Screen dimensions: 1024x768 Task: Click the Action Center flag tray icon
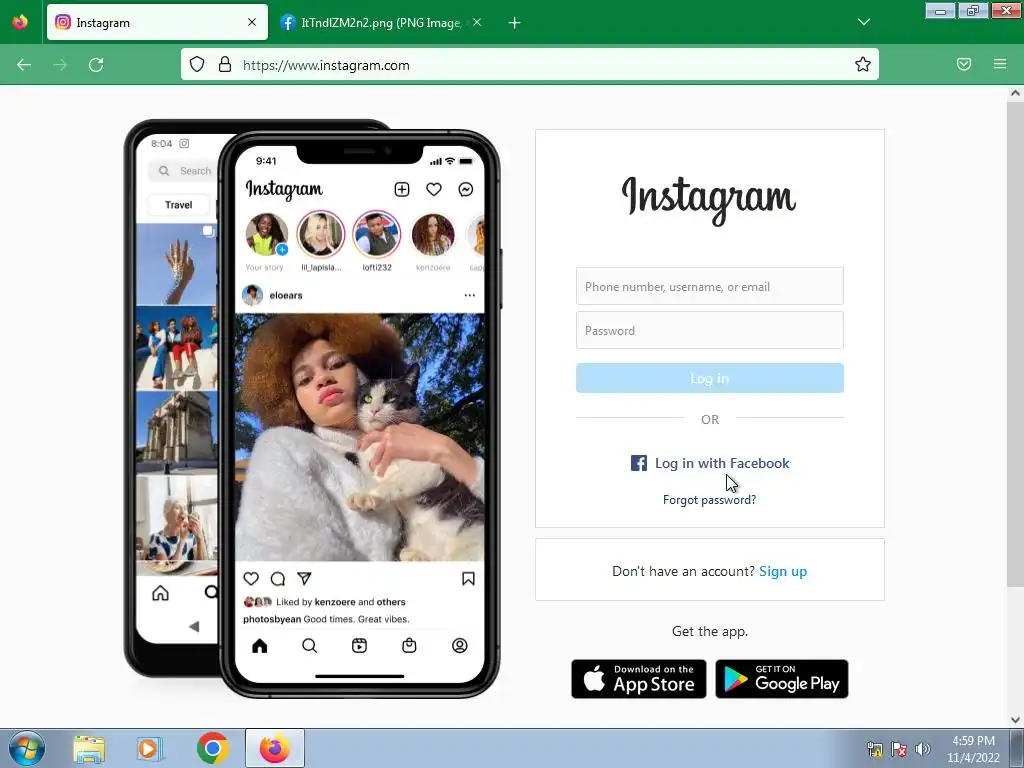coord(899,749)
